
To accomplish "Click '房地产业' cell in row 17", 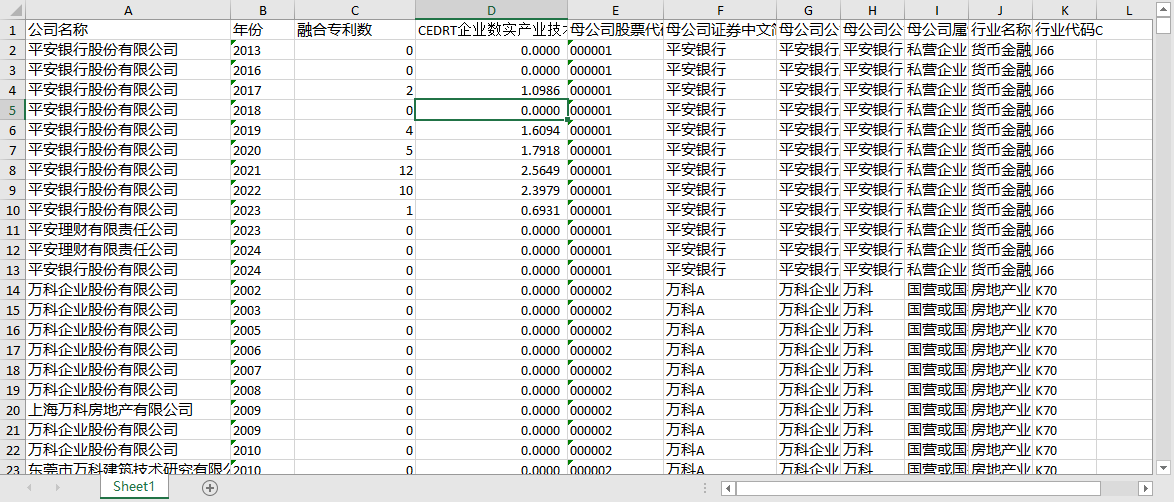I will pyautogui.click(x=1000, y=350).
